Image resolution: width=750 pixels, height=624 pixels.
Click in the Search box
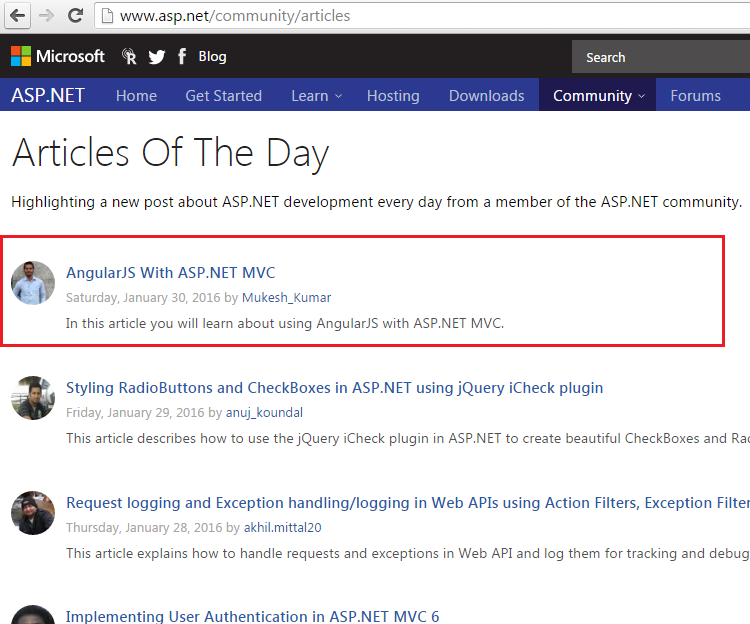pyautogui.click(x=661, y=57)
